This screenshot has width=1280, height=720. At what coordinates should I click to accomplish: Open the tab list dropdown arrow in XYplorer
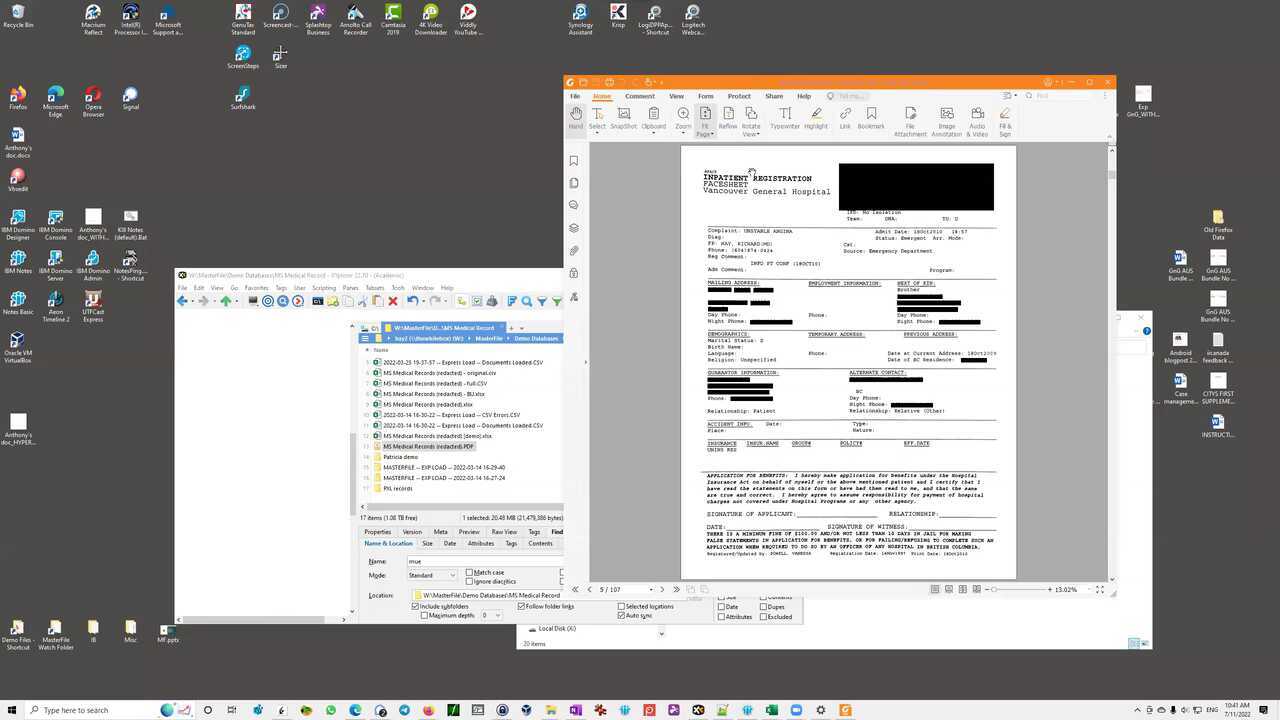point(523,328)
